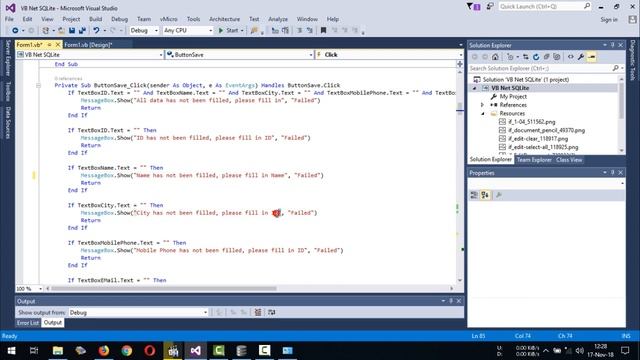Open the Server Explorer side tab

point(8,58)
